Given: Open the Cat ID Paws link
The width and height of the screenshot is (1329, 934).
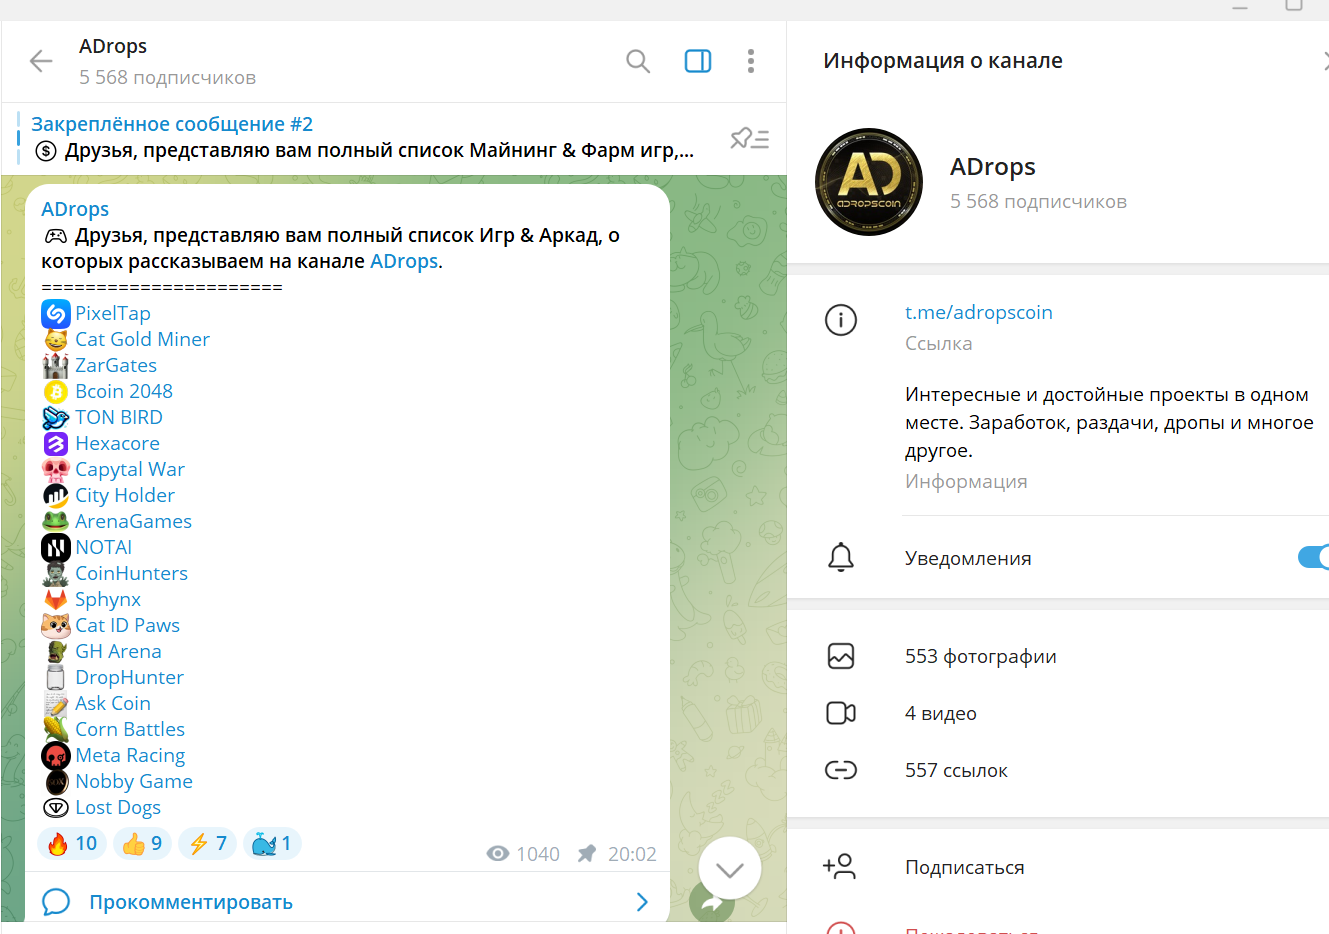Looking at the screenshot, I should (x=127, y=625).
